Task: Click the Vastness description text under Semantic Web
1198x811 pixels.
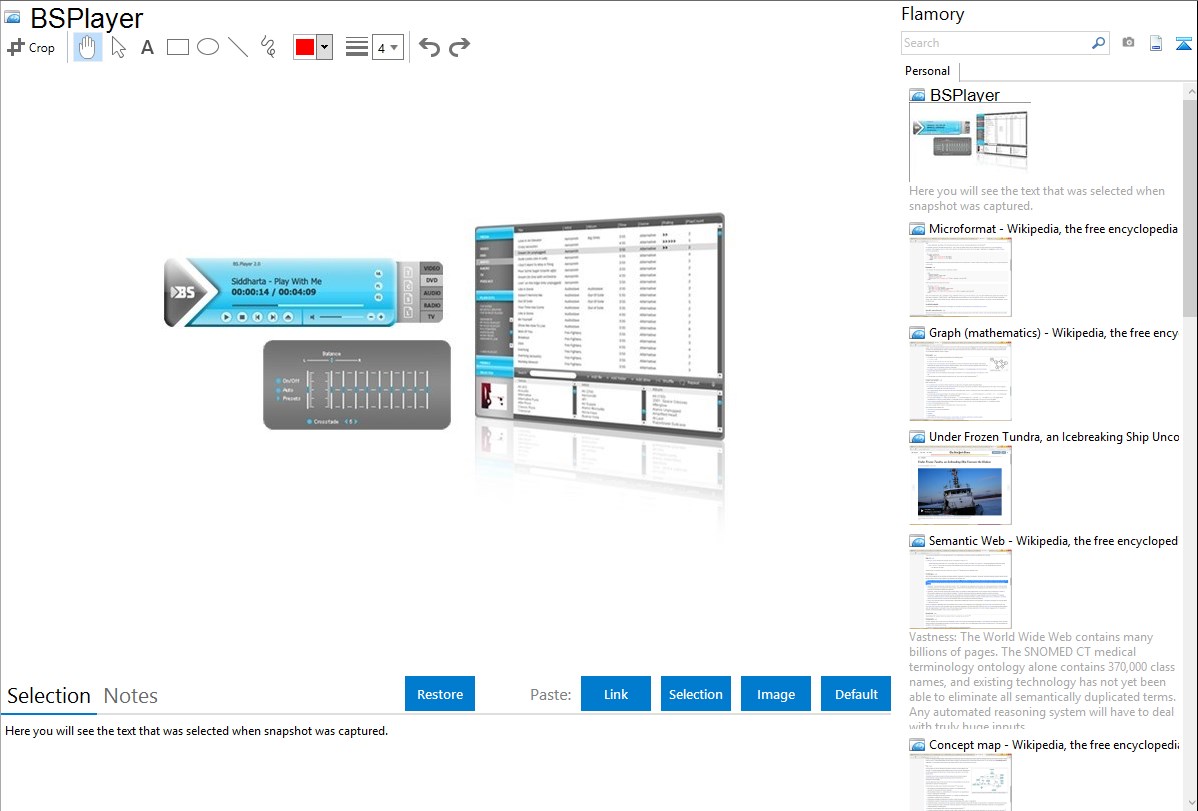Action: point(1043,681)
